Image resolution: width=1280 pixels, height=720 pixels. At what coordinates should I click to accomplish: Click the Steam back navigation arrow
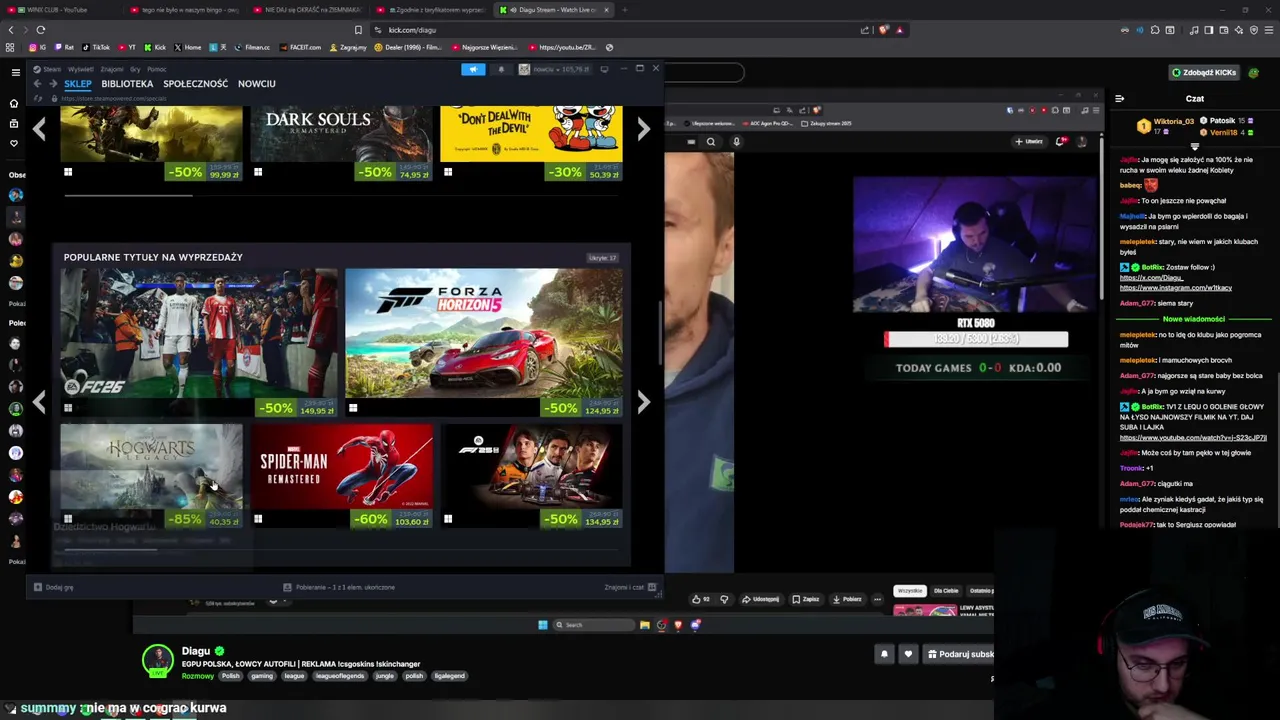click(x=37, y=84)
